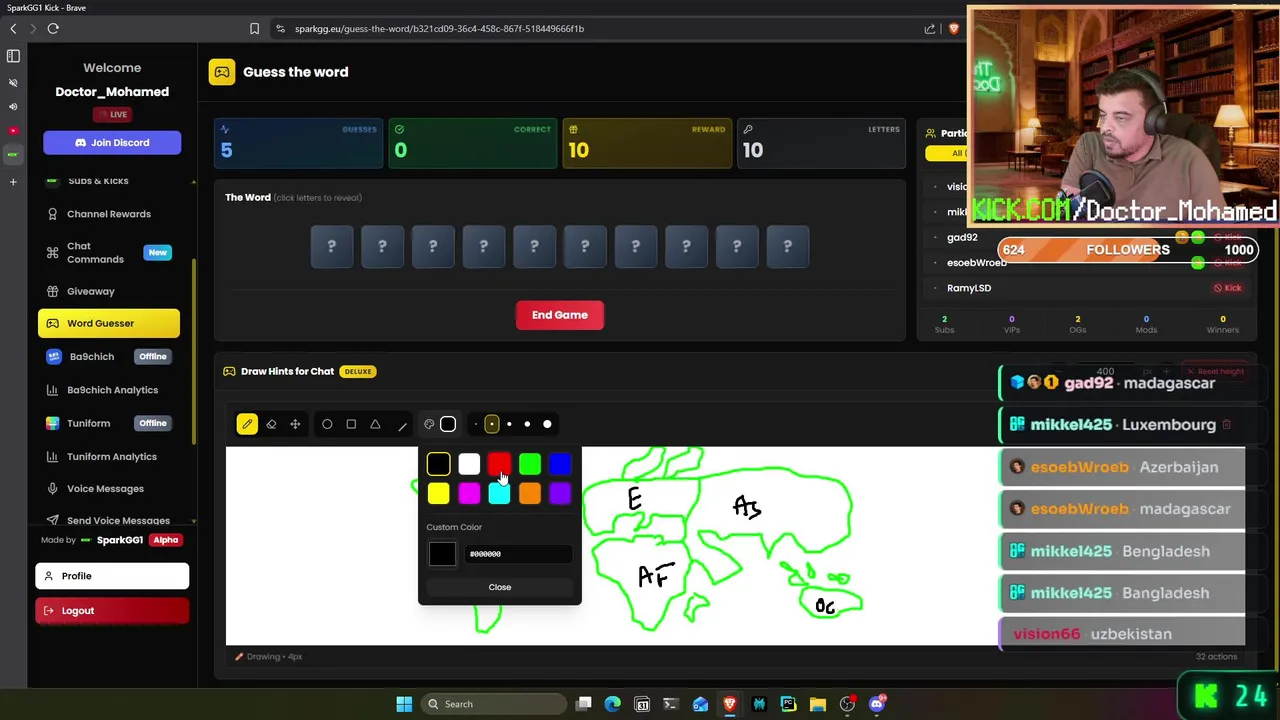Open Microsoft Edge from taskbar
The height and width of the screenshot is (720, 1280).
613,704
